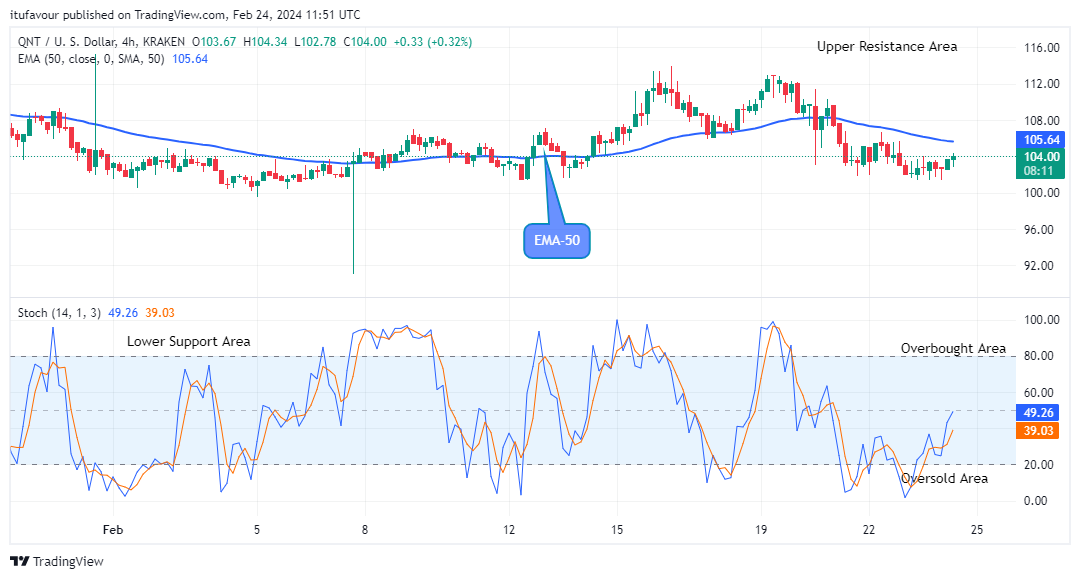
Task: Click the Stoch blue value 49.26 in legend
Action: point(123,313)
